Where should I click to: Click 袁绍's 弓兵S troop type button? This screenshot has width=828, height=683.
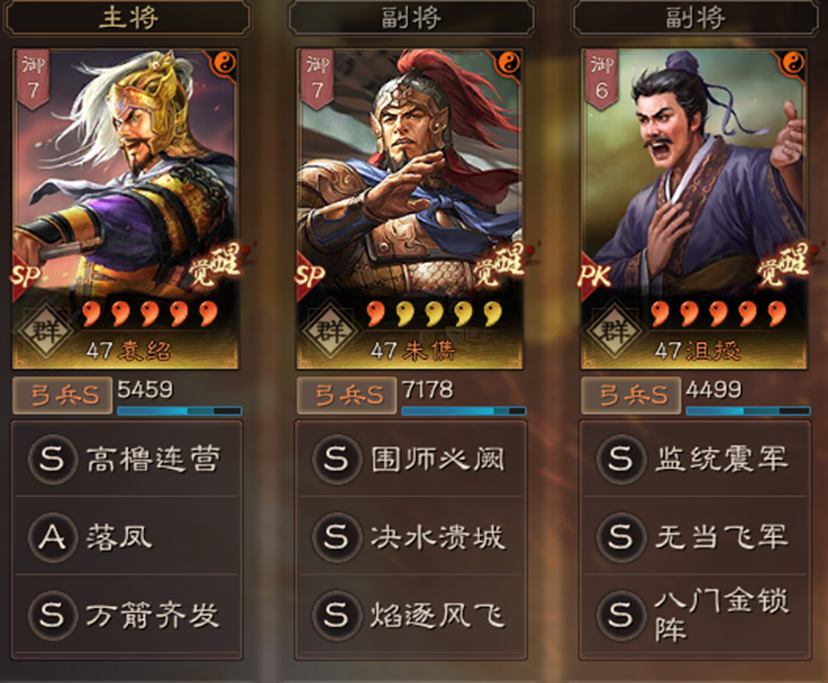pos(63,395)
